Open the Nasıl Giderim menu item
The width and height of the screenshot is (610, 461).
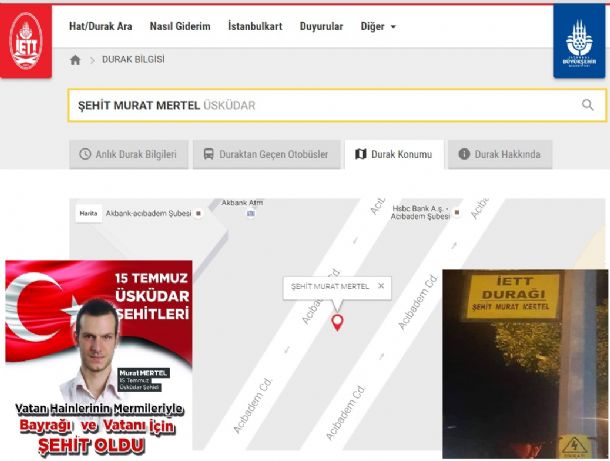click(x=180, y=26)
